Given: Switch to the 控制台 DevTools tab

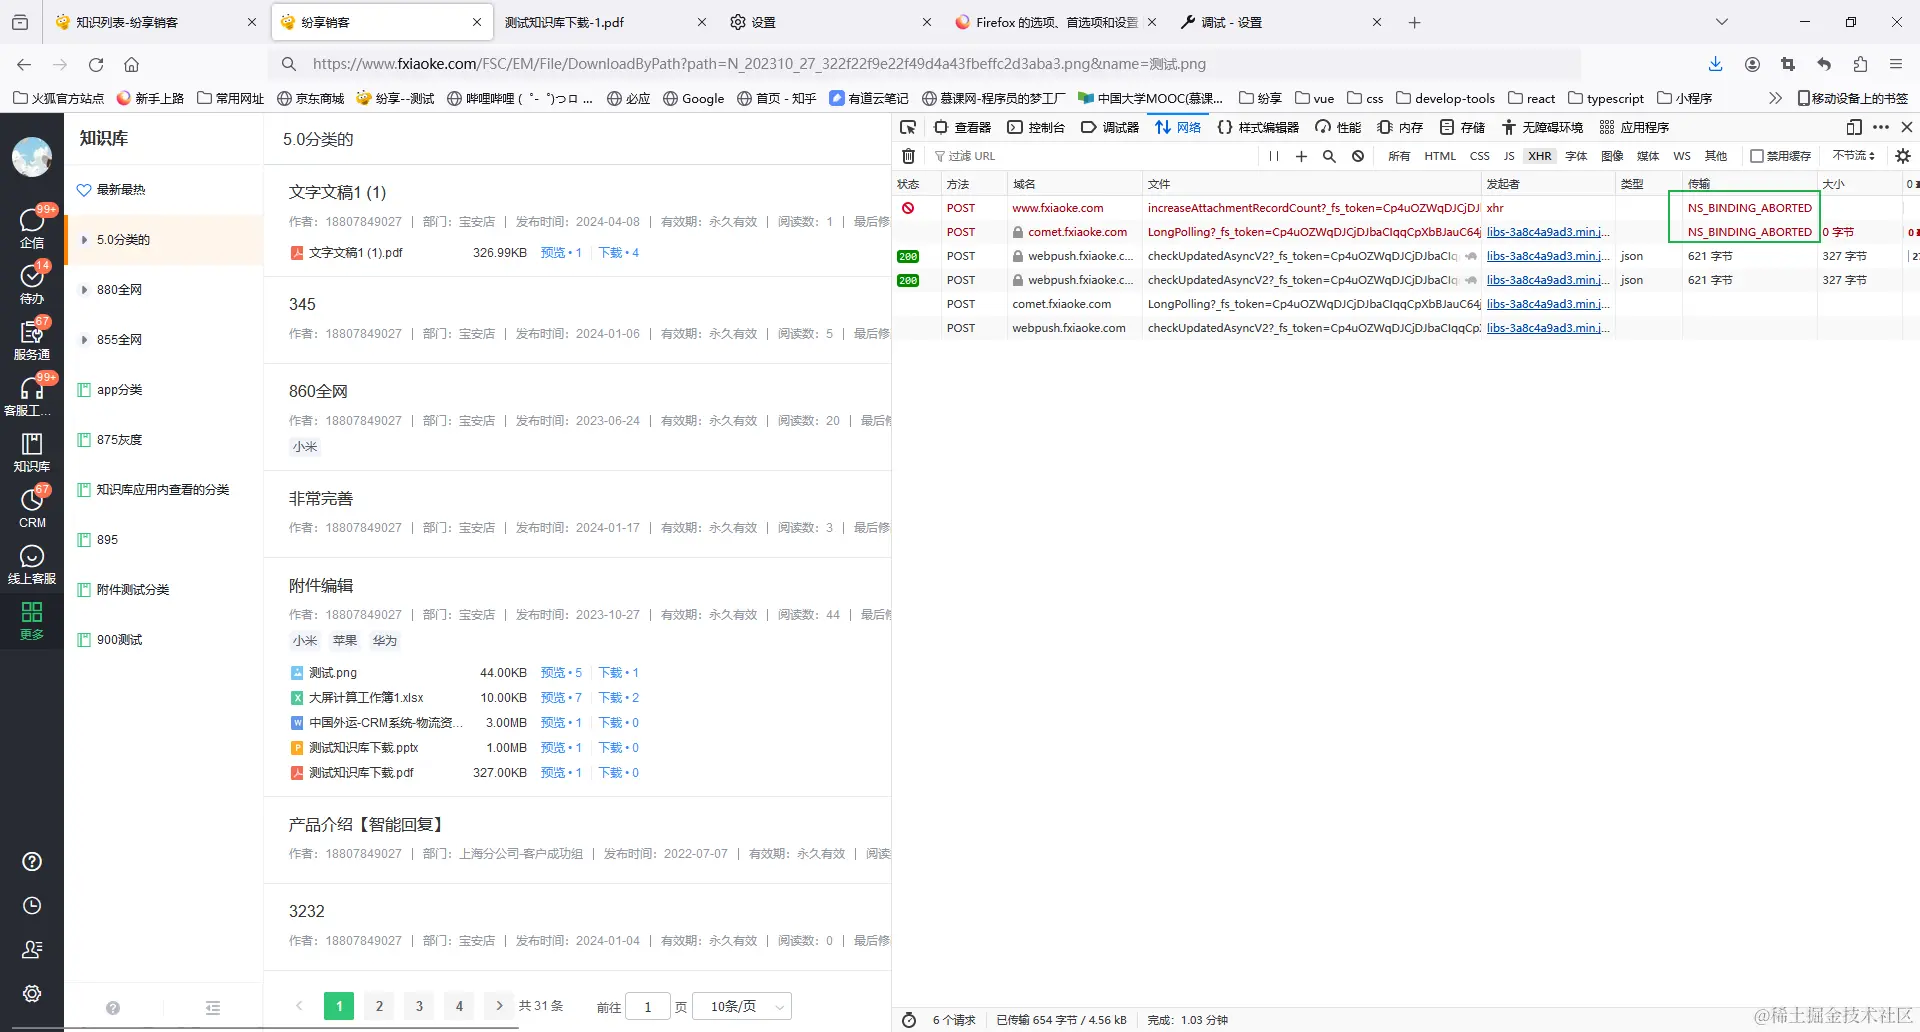Looking at the screenshot, I should (1036, 127).
